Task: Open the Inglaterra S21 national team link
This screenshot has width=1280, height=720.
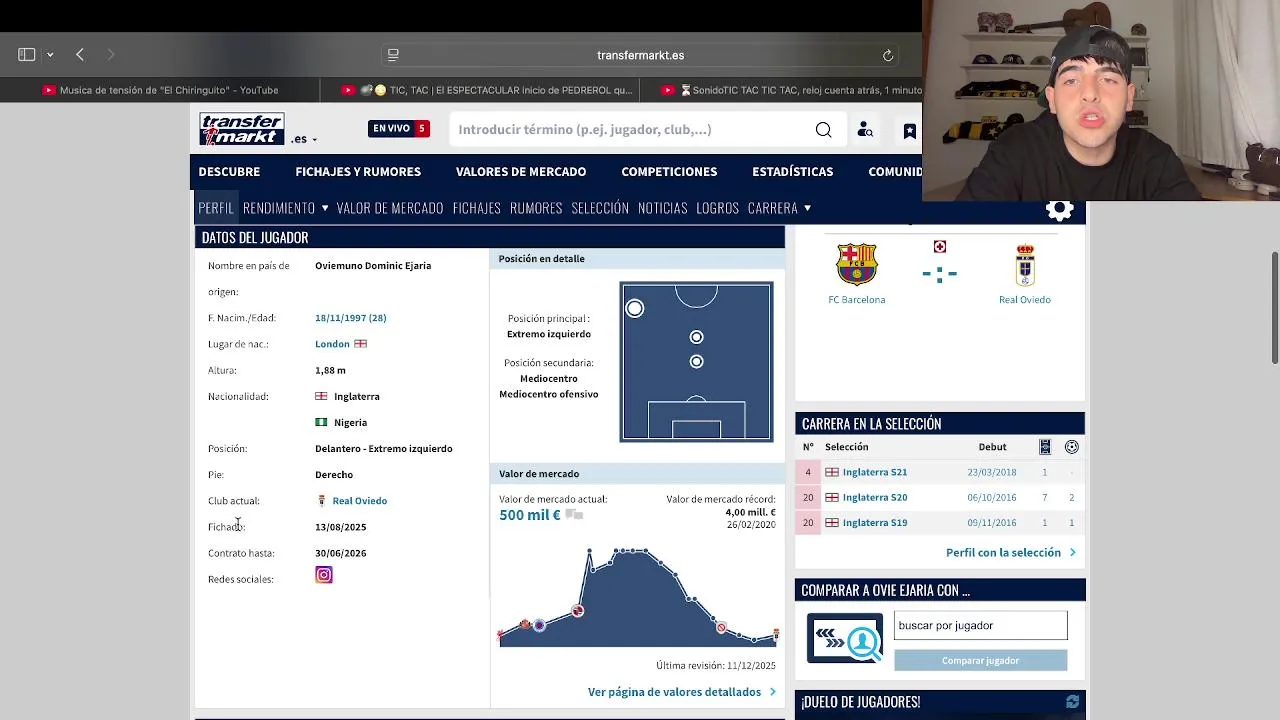Action: click(875, 472)
